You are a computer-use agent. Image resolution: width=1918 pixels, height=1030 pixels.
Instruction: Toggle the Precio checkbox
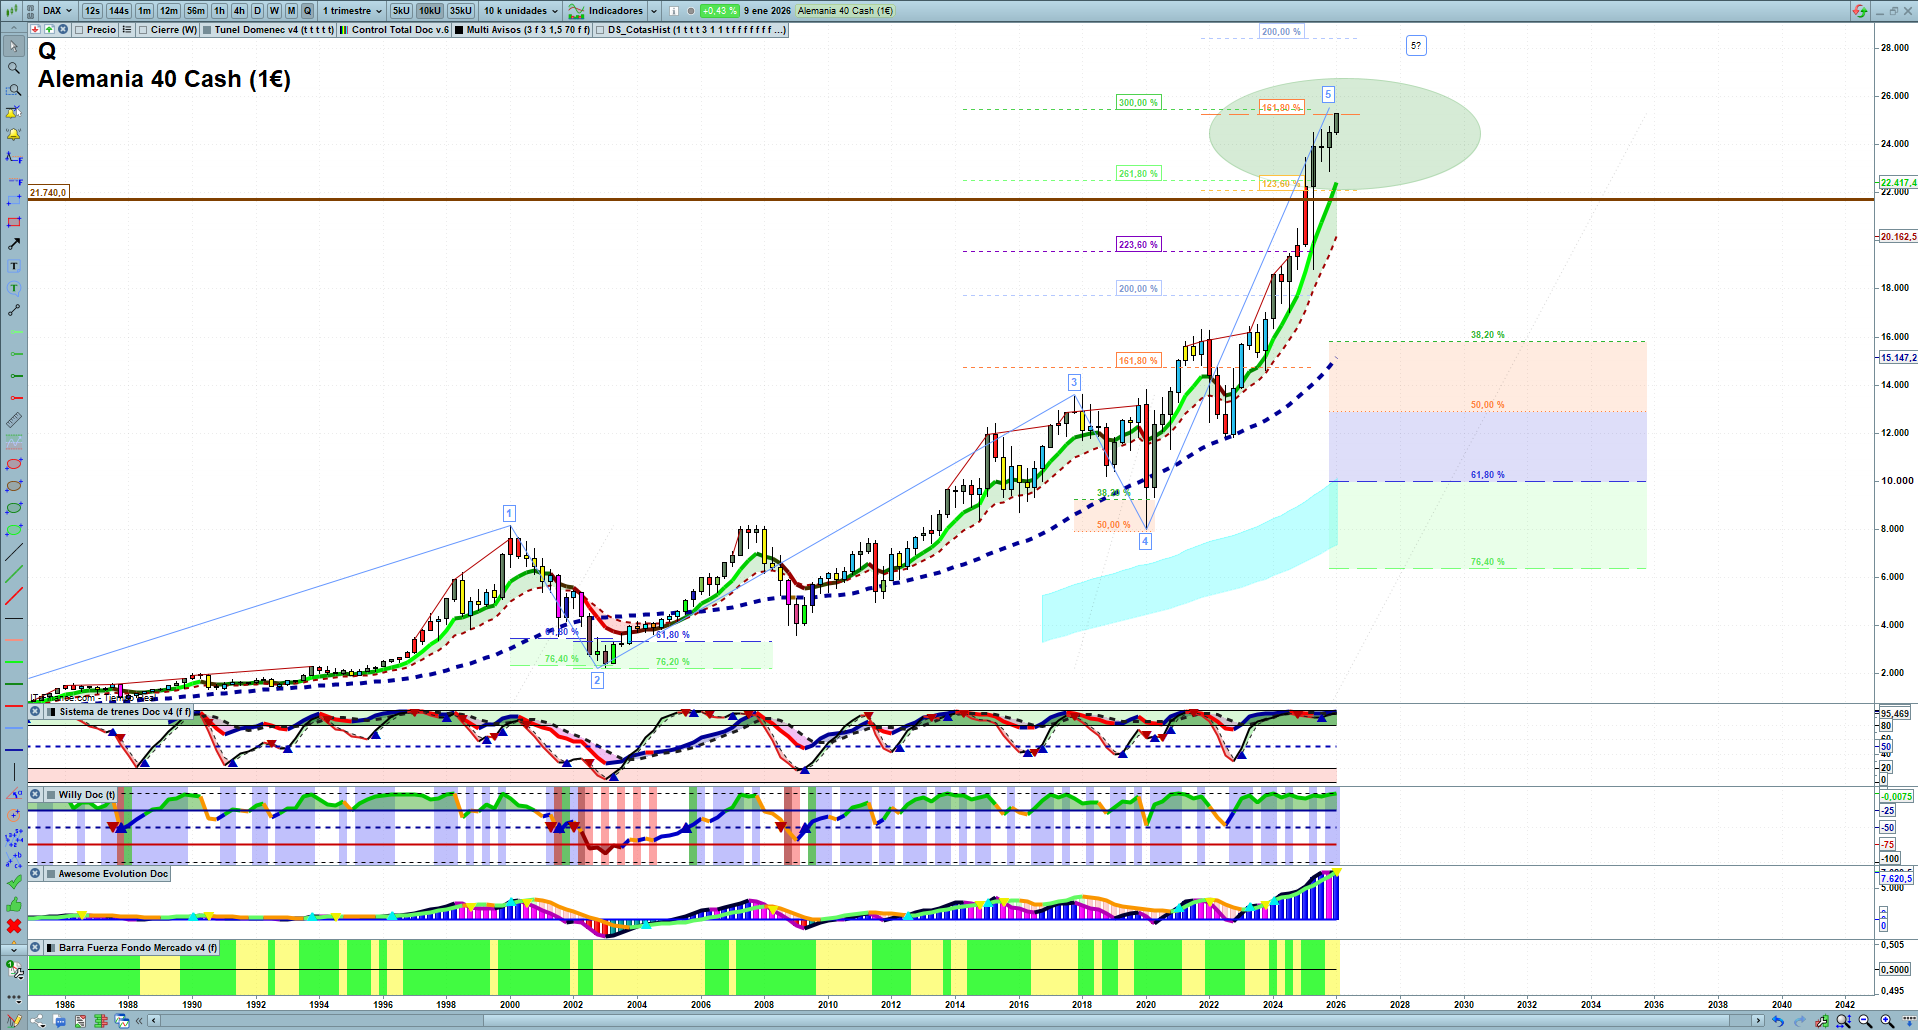coord(79,30)
